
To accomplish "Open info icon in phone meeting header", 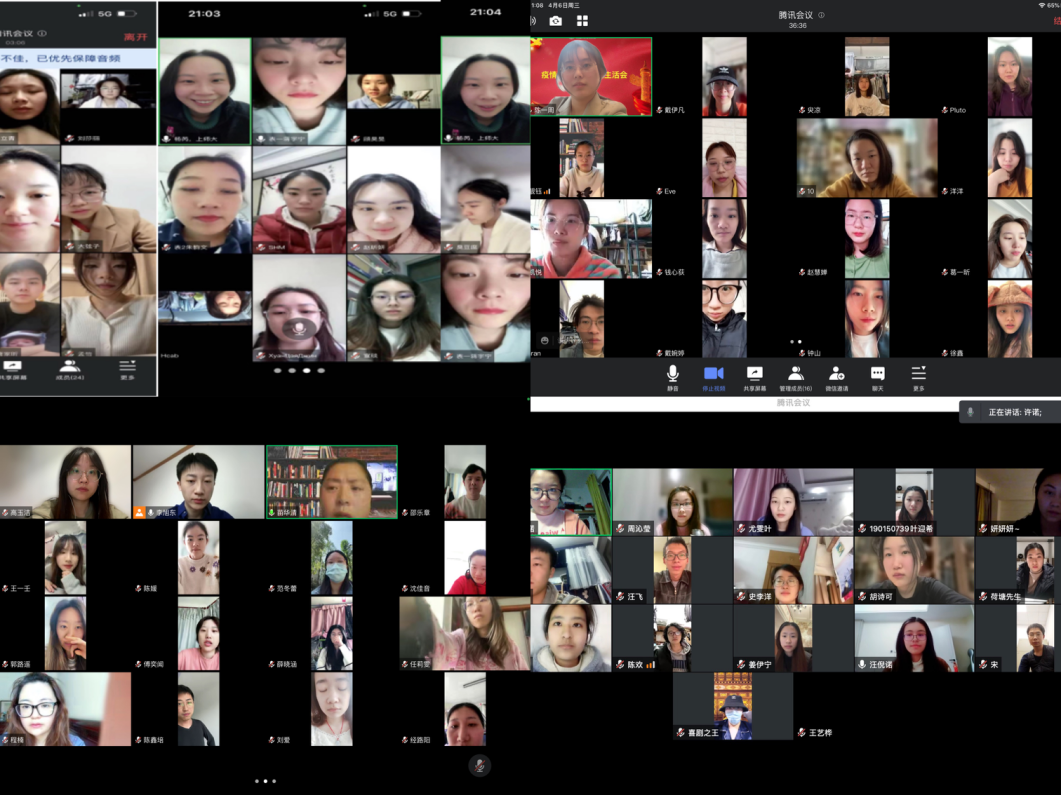I will 42,33.
